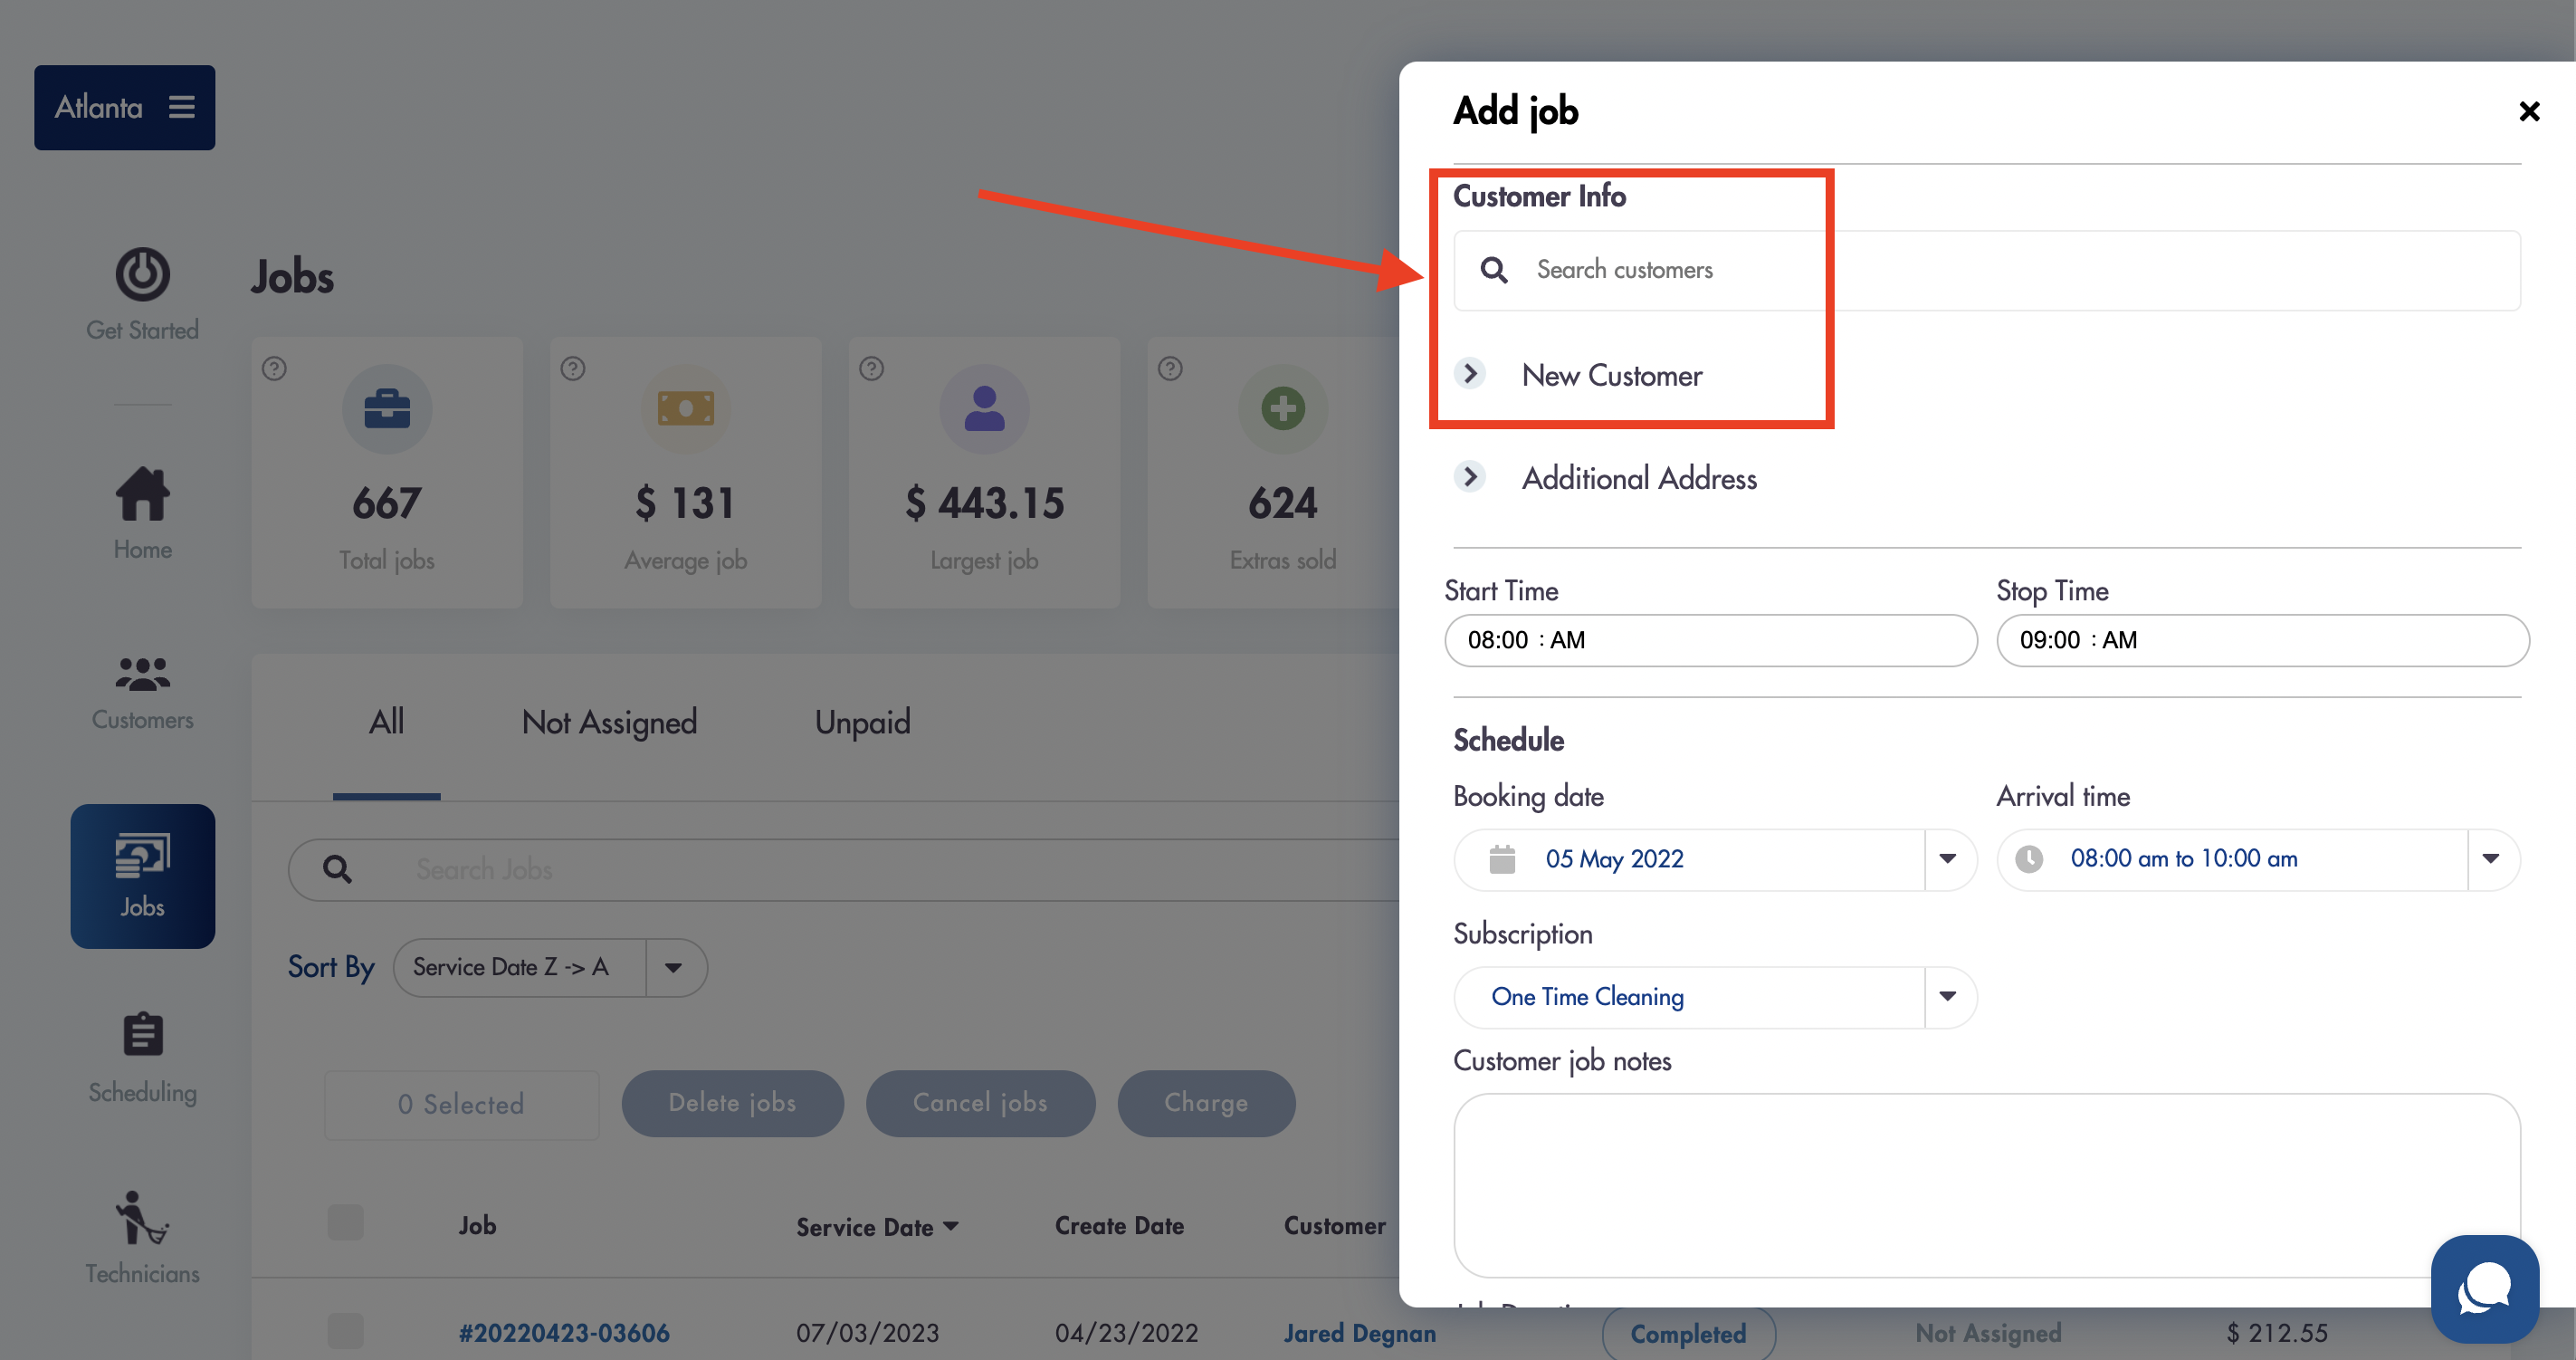Open the Technicians sidebar icon

(x=142, y=1217)
